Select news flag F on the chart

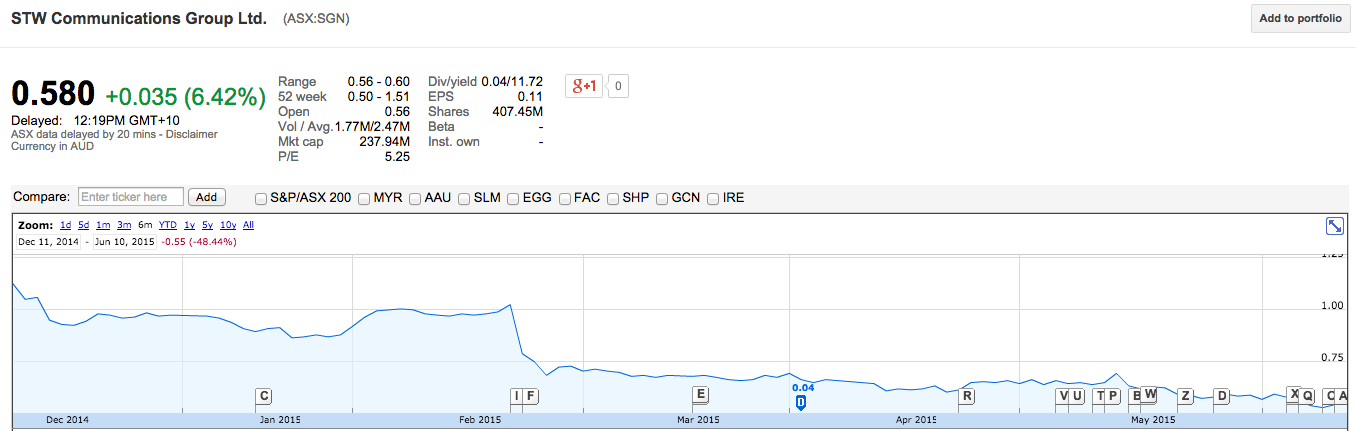coord(531,396)
